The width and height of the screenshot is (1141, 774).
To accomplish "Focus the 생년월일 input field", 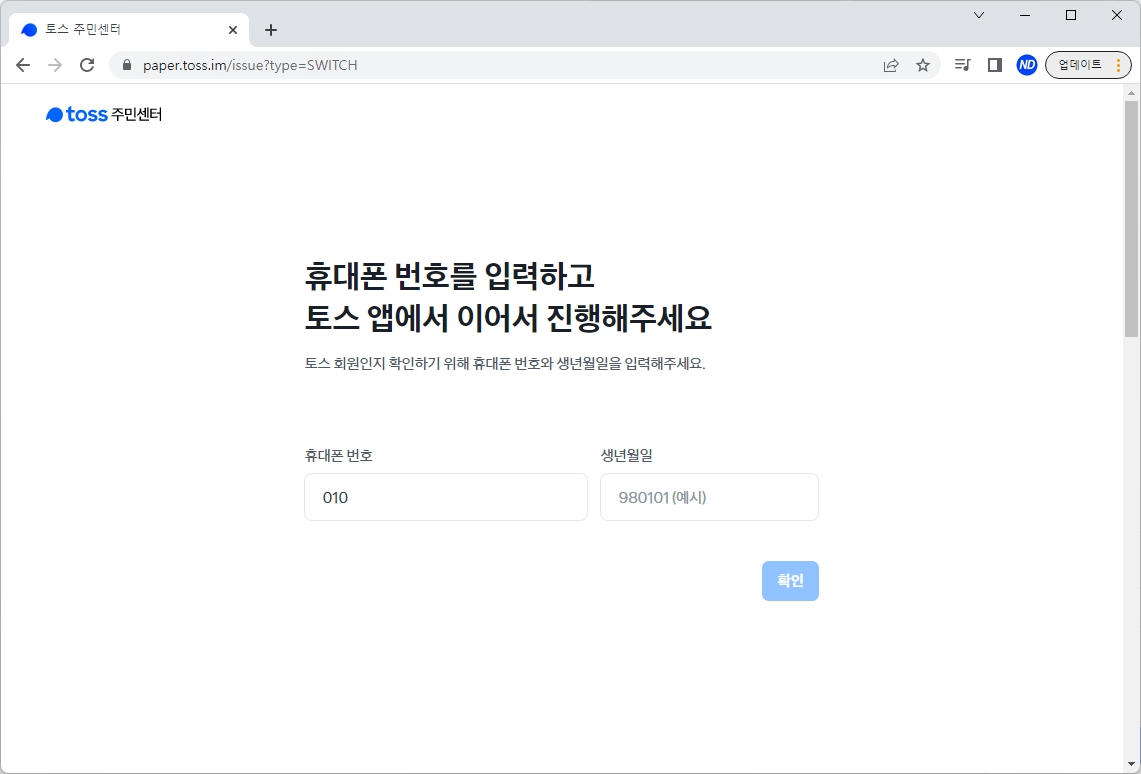I will tap(709, 497).
